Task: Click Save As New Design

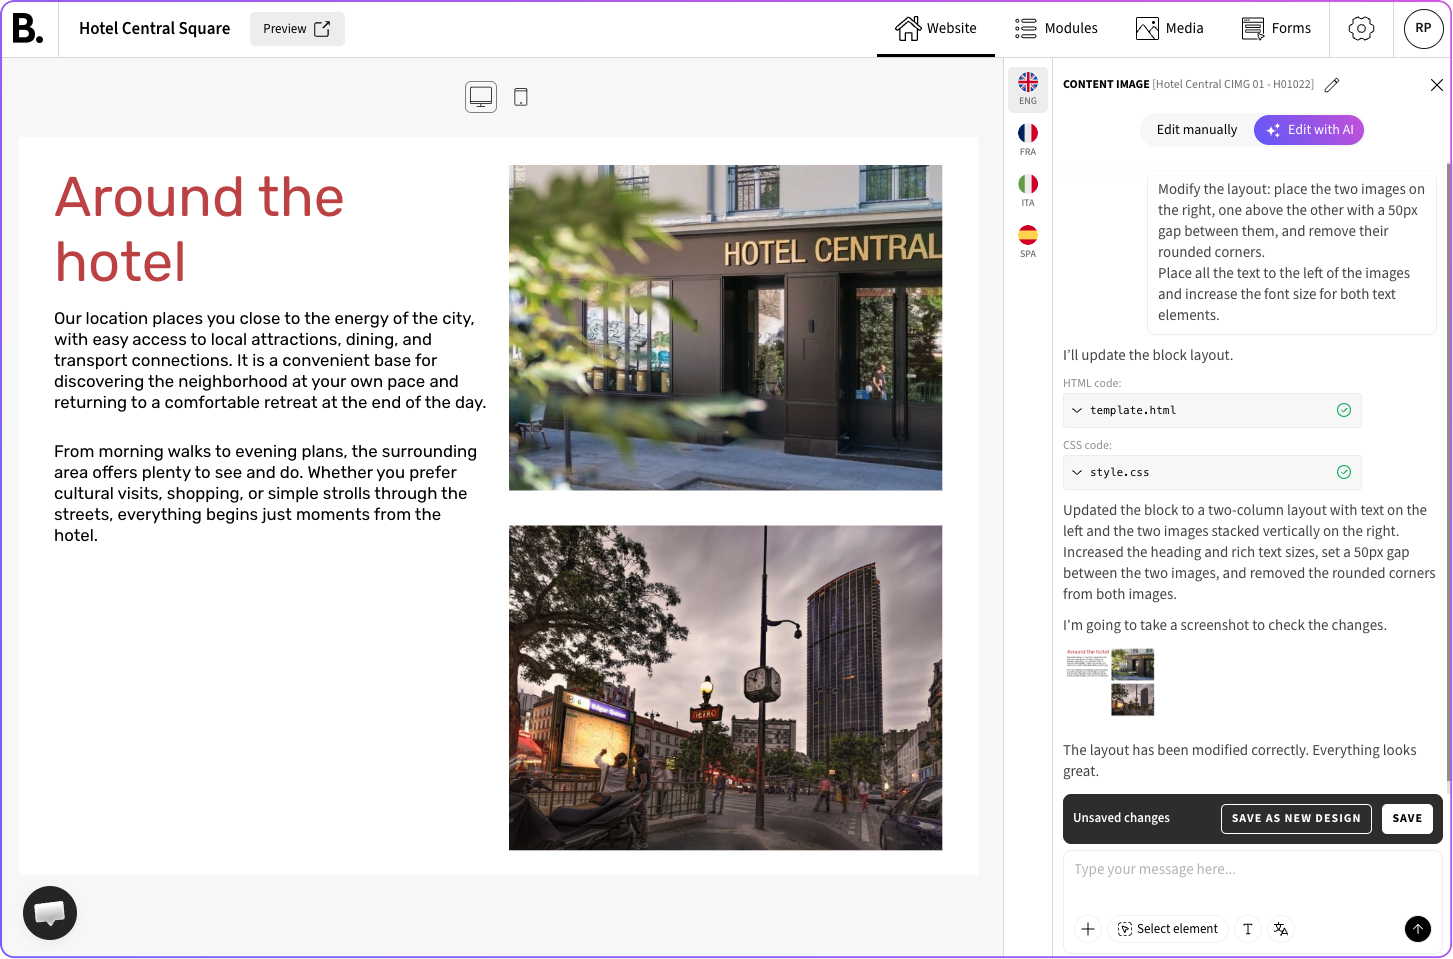Action: 1296,818
